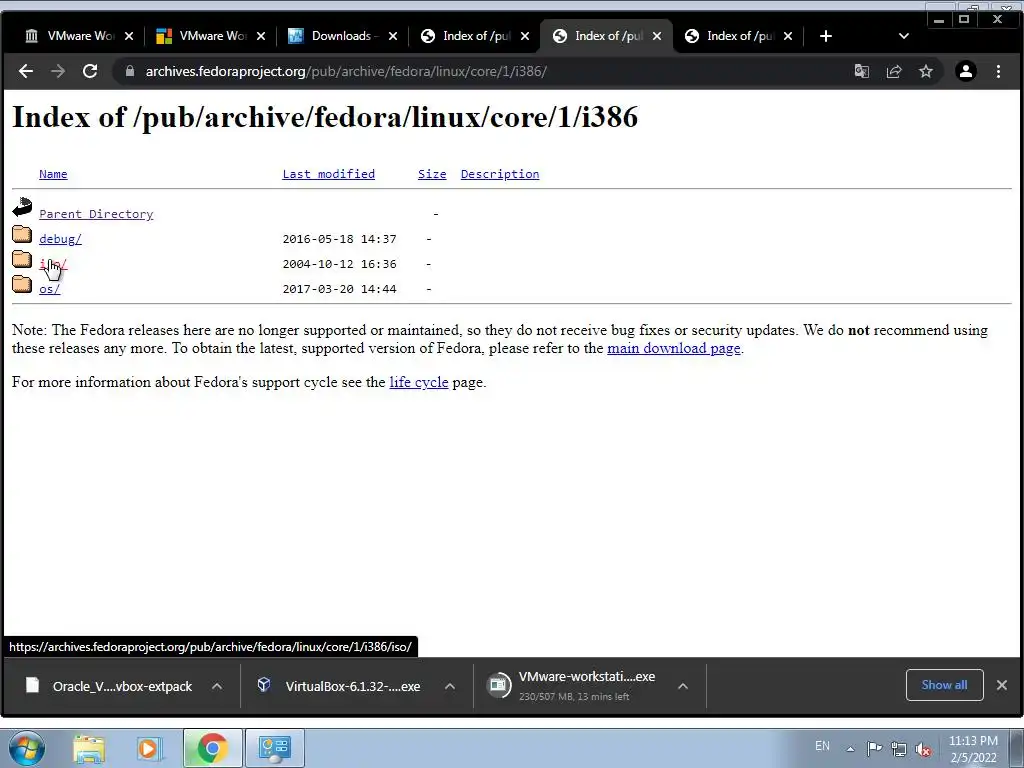The height and width of the screenshot is (768, 1024).
Task: Click the EN language indicator
Action: (822, 746)
